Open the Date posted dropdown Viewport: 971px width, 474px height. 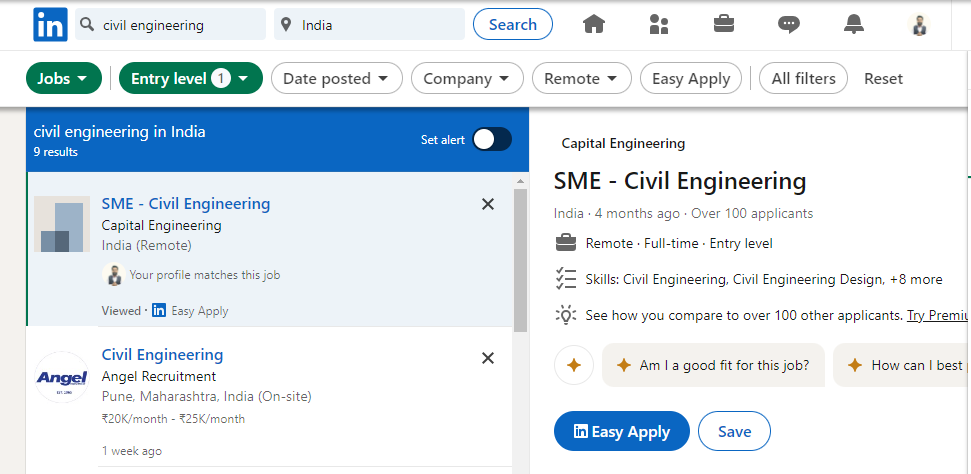click(337, 79)
